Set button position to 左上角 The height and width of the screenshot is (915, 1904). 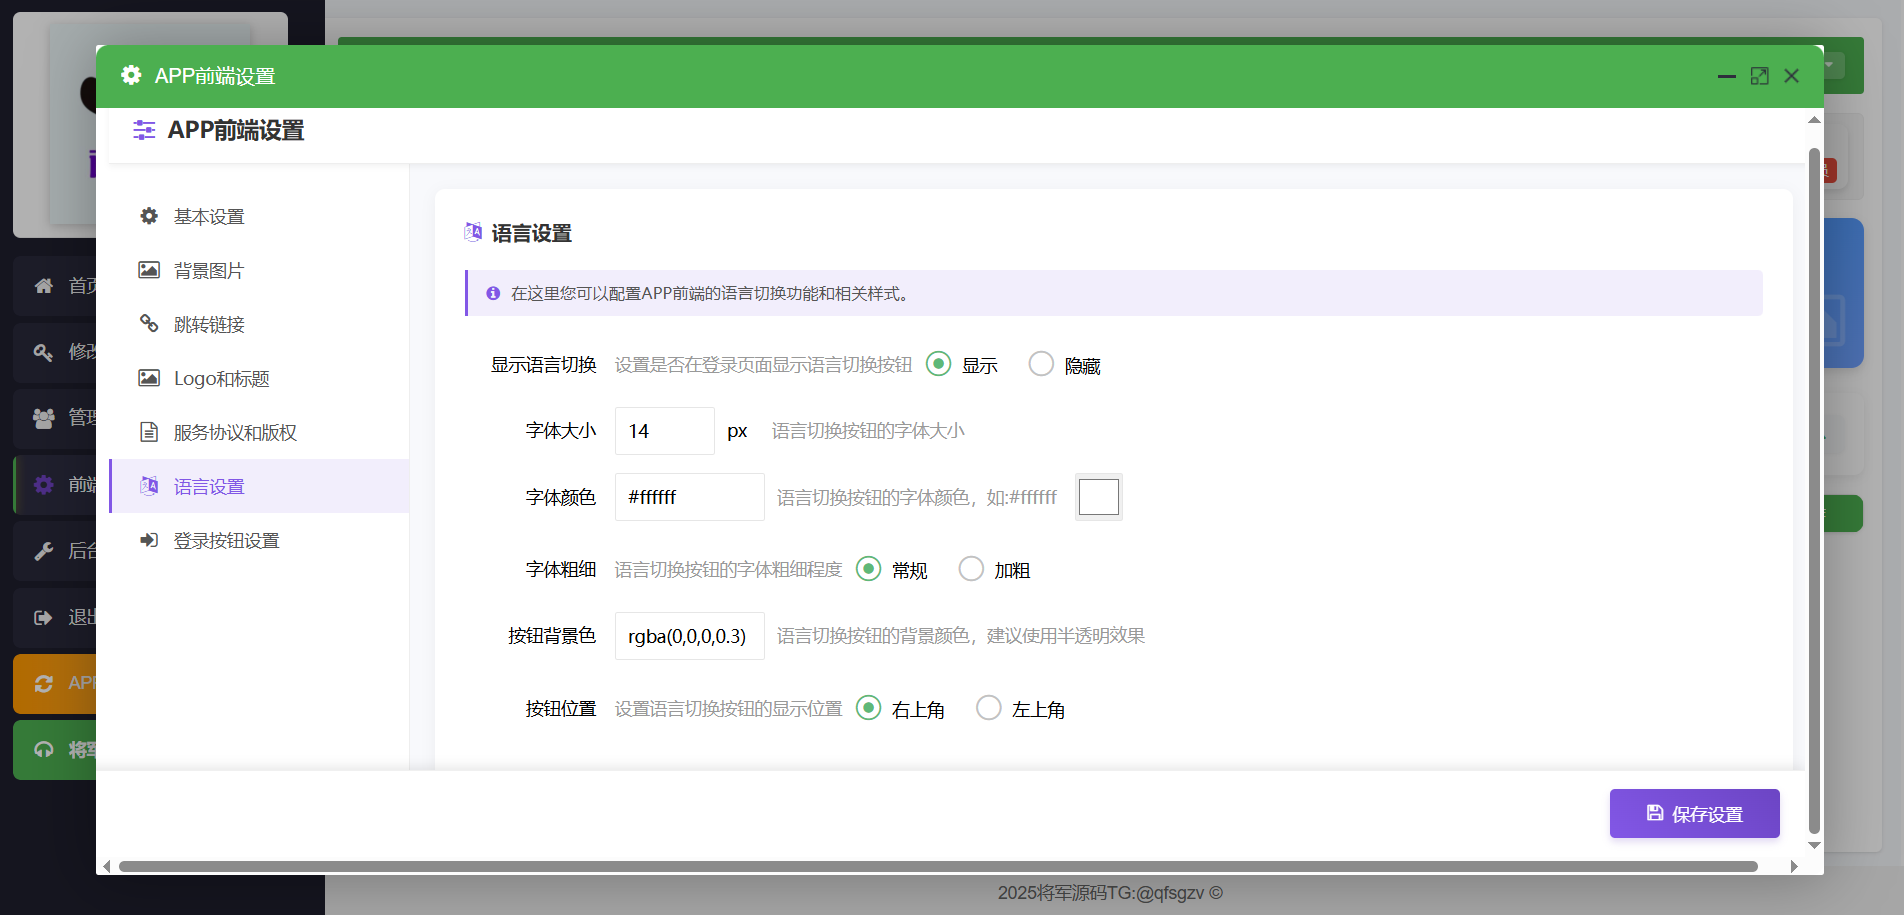click(x=988, y=708)
